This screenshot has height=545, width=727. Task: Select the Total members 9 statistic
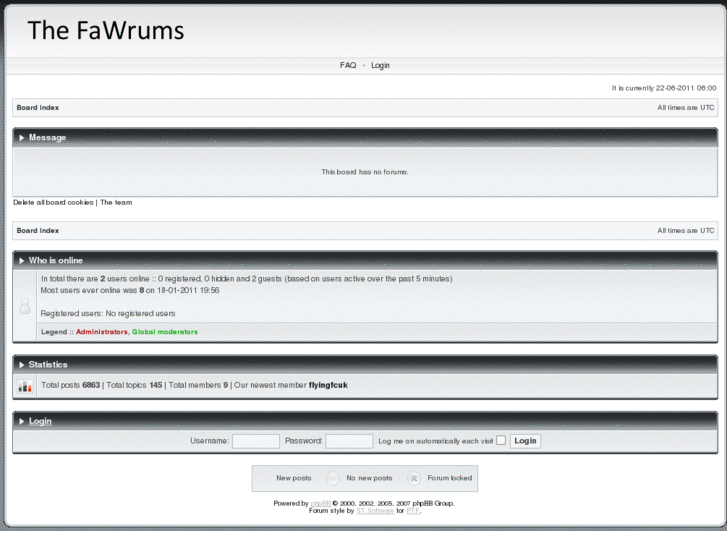click(x=198, y=385)
